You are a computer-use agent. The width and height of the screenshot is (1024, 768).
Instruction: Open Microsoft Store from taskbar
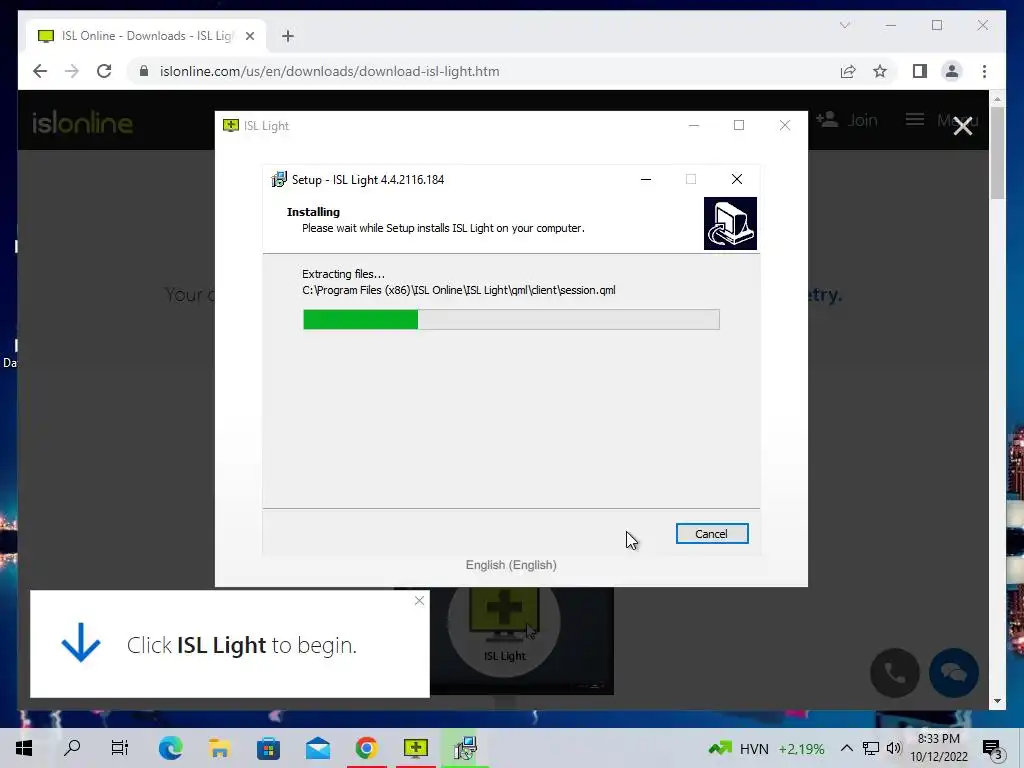pos(268,748)
